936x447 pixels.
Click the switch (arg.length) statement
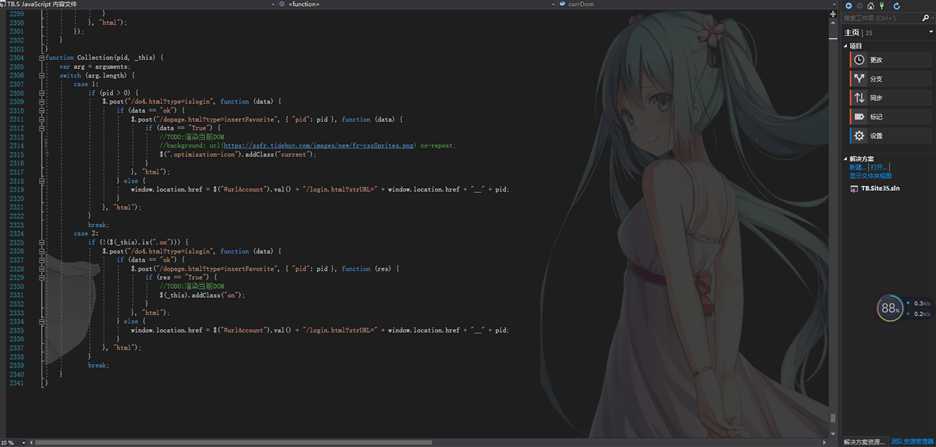tap(97, 76)
